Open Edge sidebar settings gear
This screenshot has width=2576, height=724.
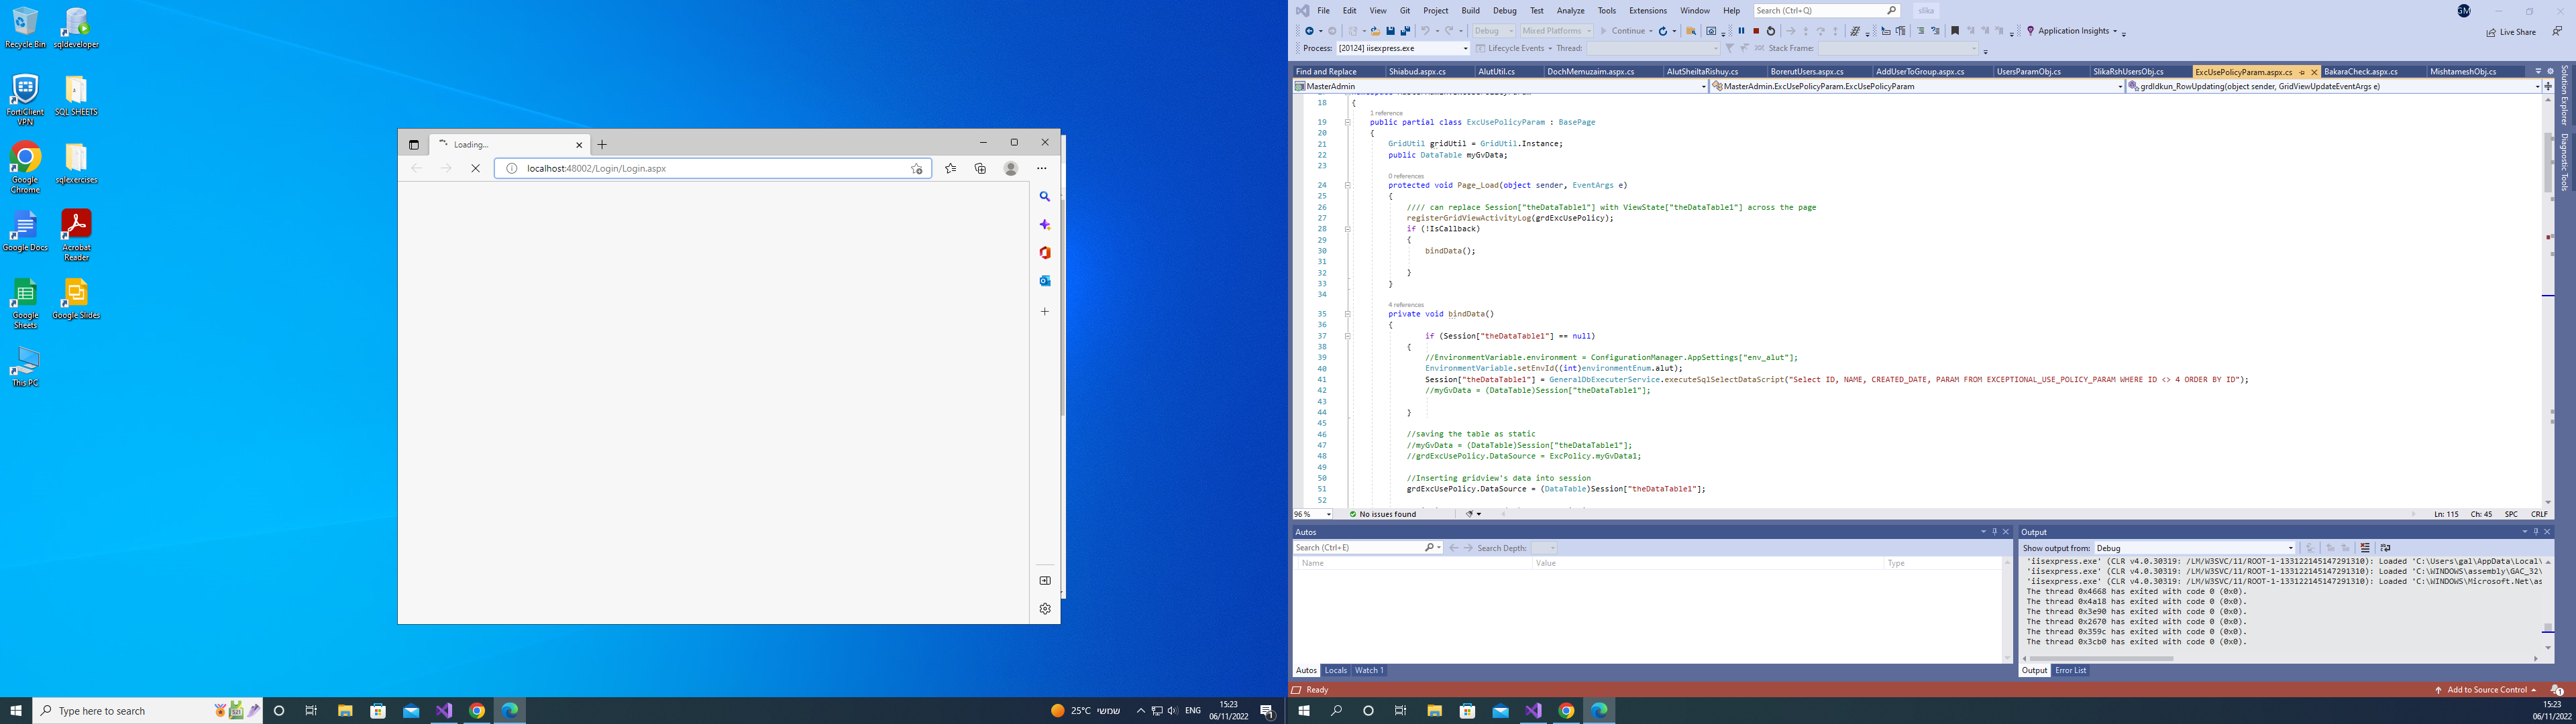(x=1045, y=609)
